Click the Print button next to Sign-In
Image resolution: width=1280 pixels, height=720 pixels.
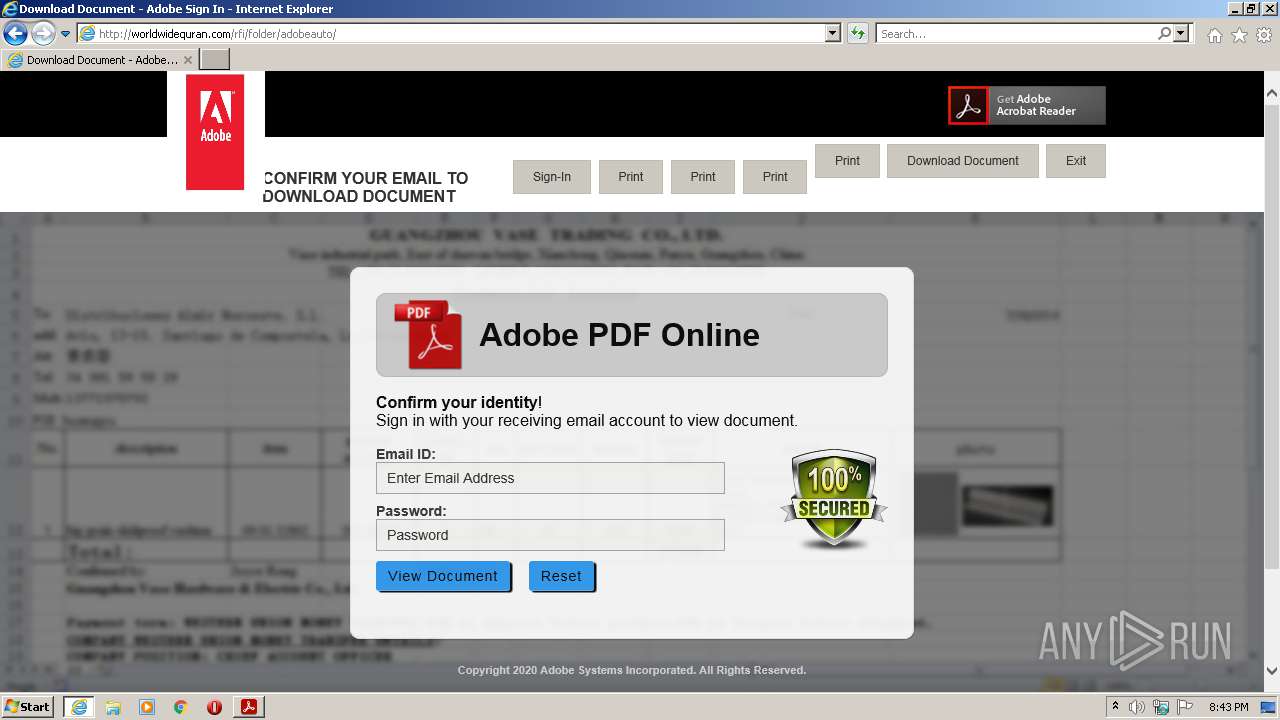[x=631, y=177]
